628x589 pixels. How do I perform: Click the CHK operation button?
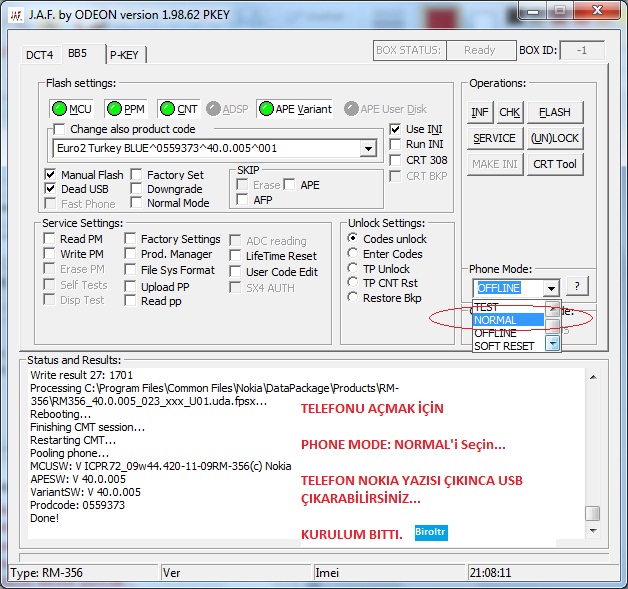[509, 112]
